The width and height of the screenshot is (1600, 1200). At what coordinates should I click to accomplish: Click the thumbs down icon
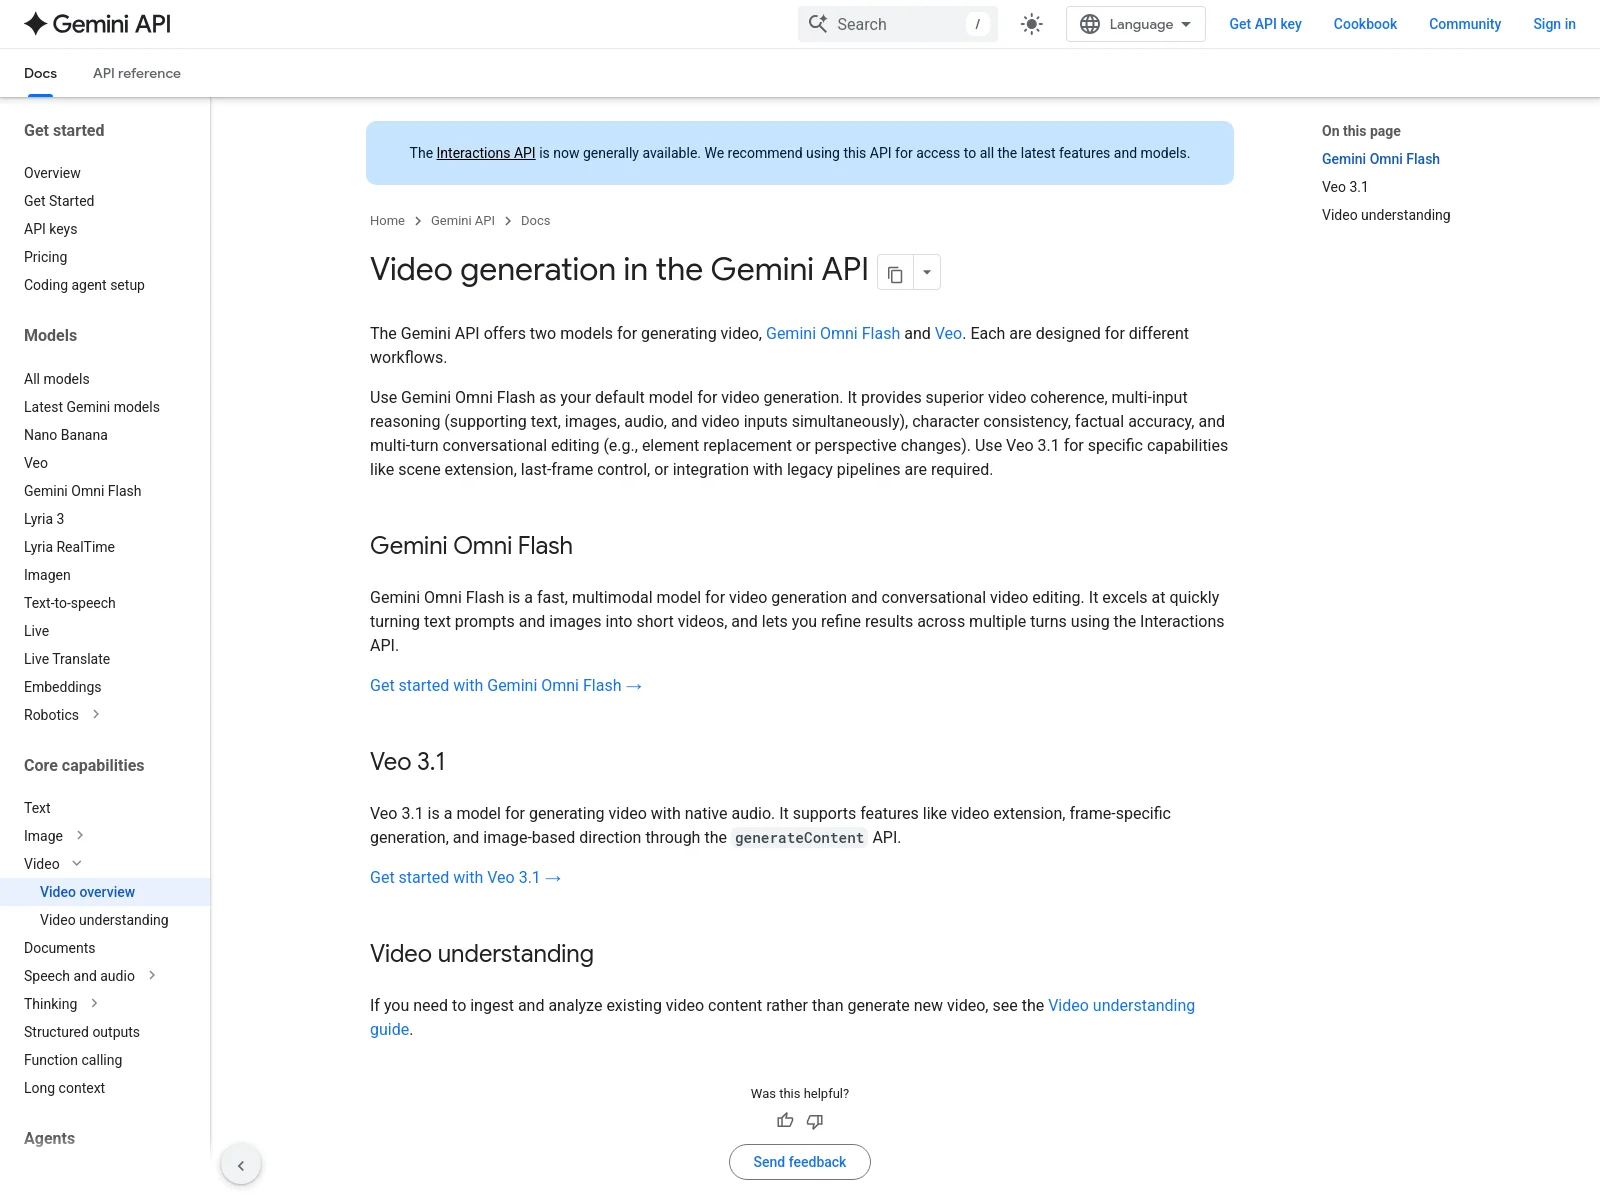pos(815,1121)
